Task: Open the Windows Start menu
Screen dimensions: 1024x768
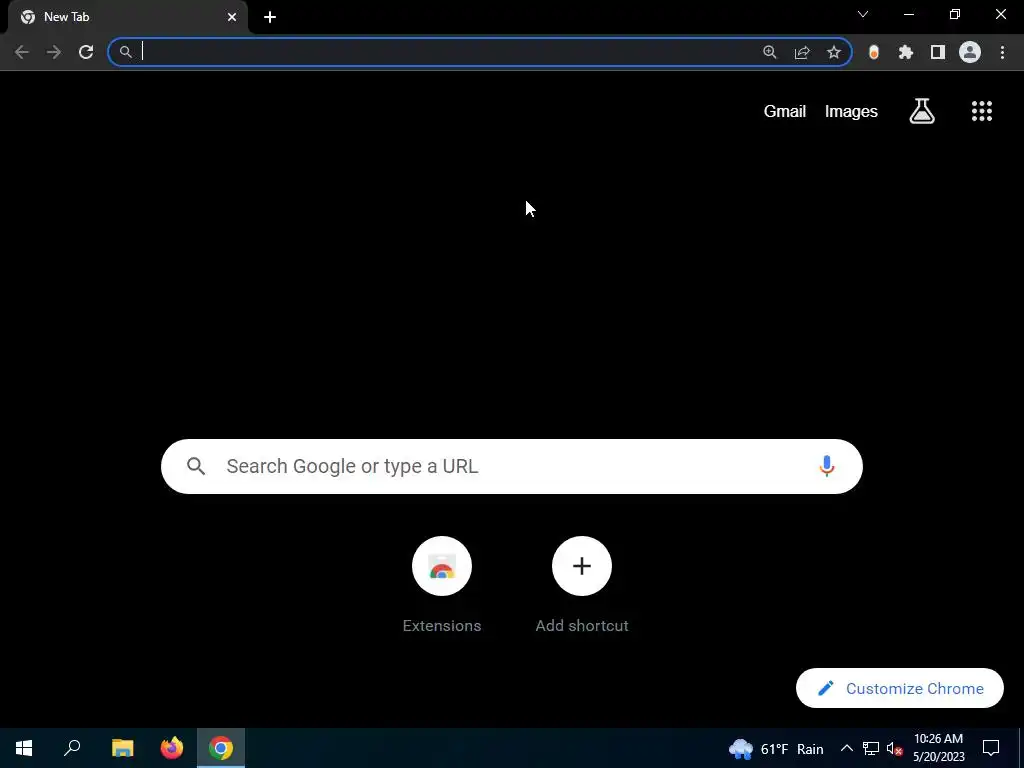Action: pyautogui.click(x=24, y=748)
